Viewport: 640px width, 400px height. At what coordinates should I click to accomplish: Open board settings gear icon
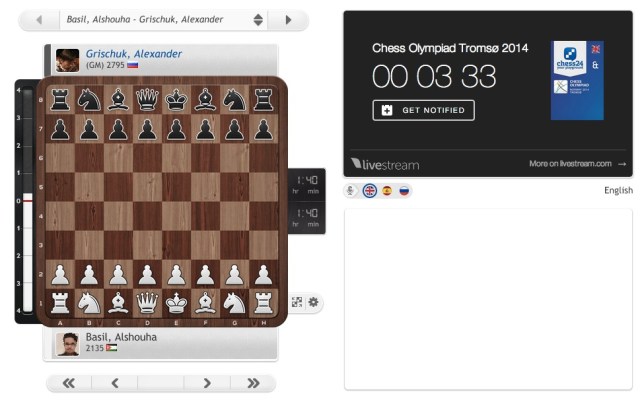(313, 302)
